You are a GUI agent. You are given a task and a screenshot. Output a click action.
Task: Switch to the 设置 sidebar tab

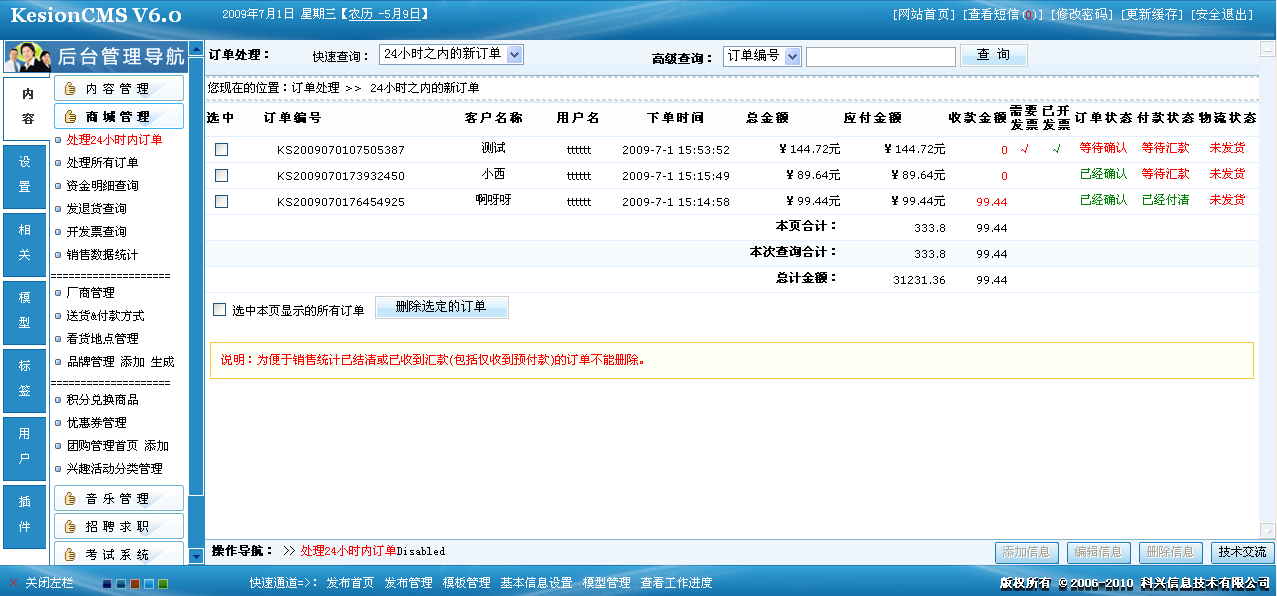point(25,179)
